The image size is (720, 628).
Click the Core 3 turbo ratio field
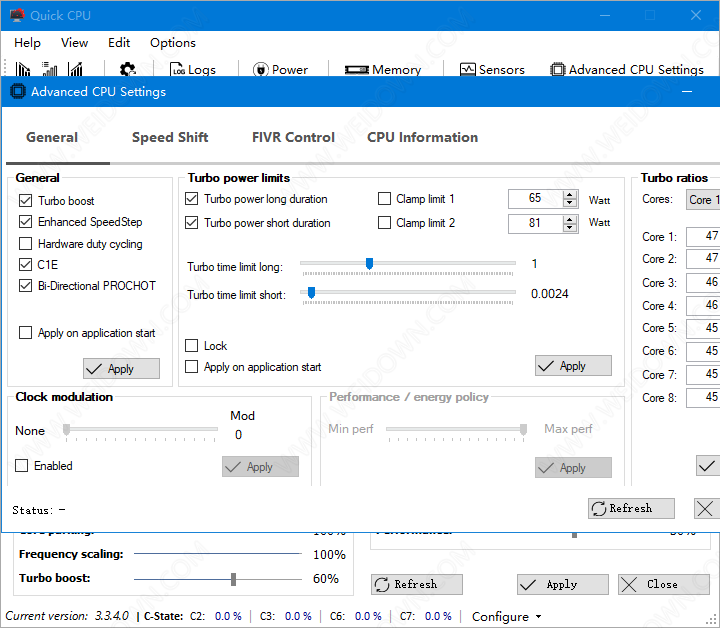[703, 282]
